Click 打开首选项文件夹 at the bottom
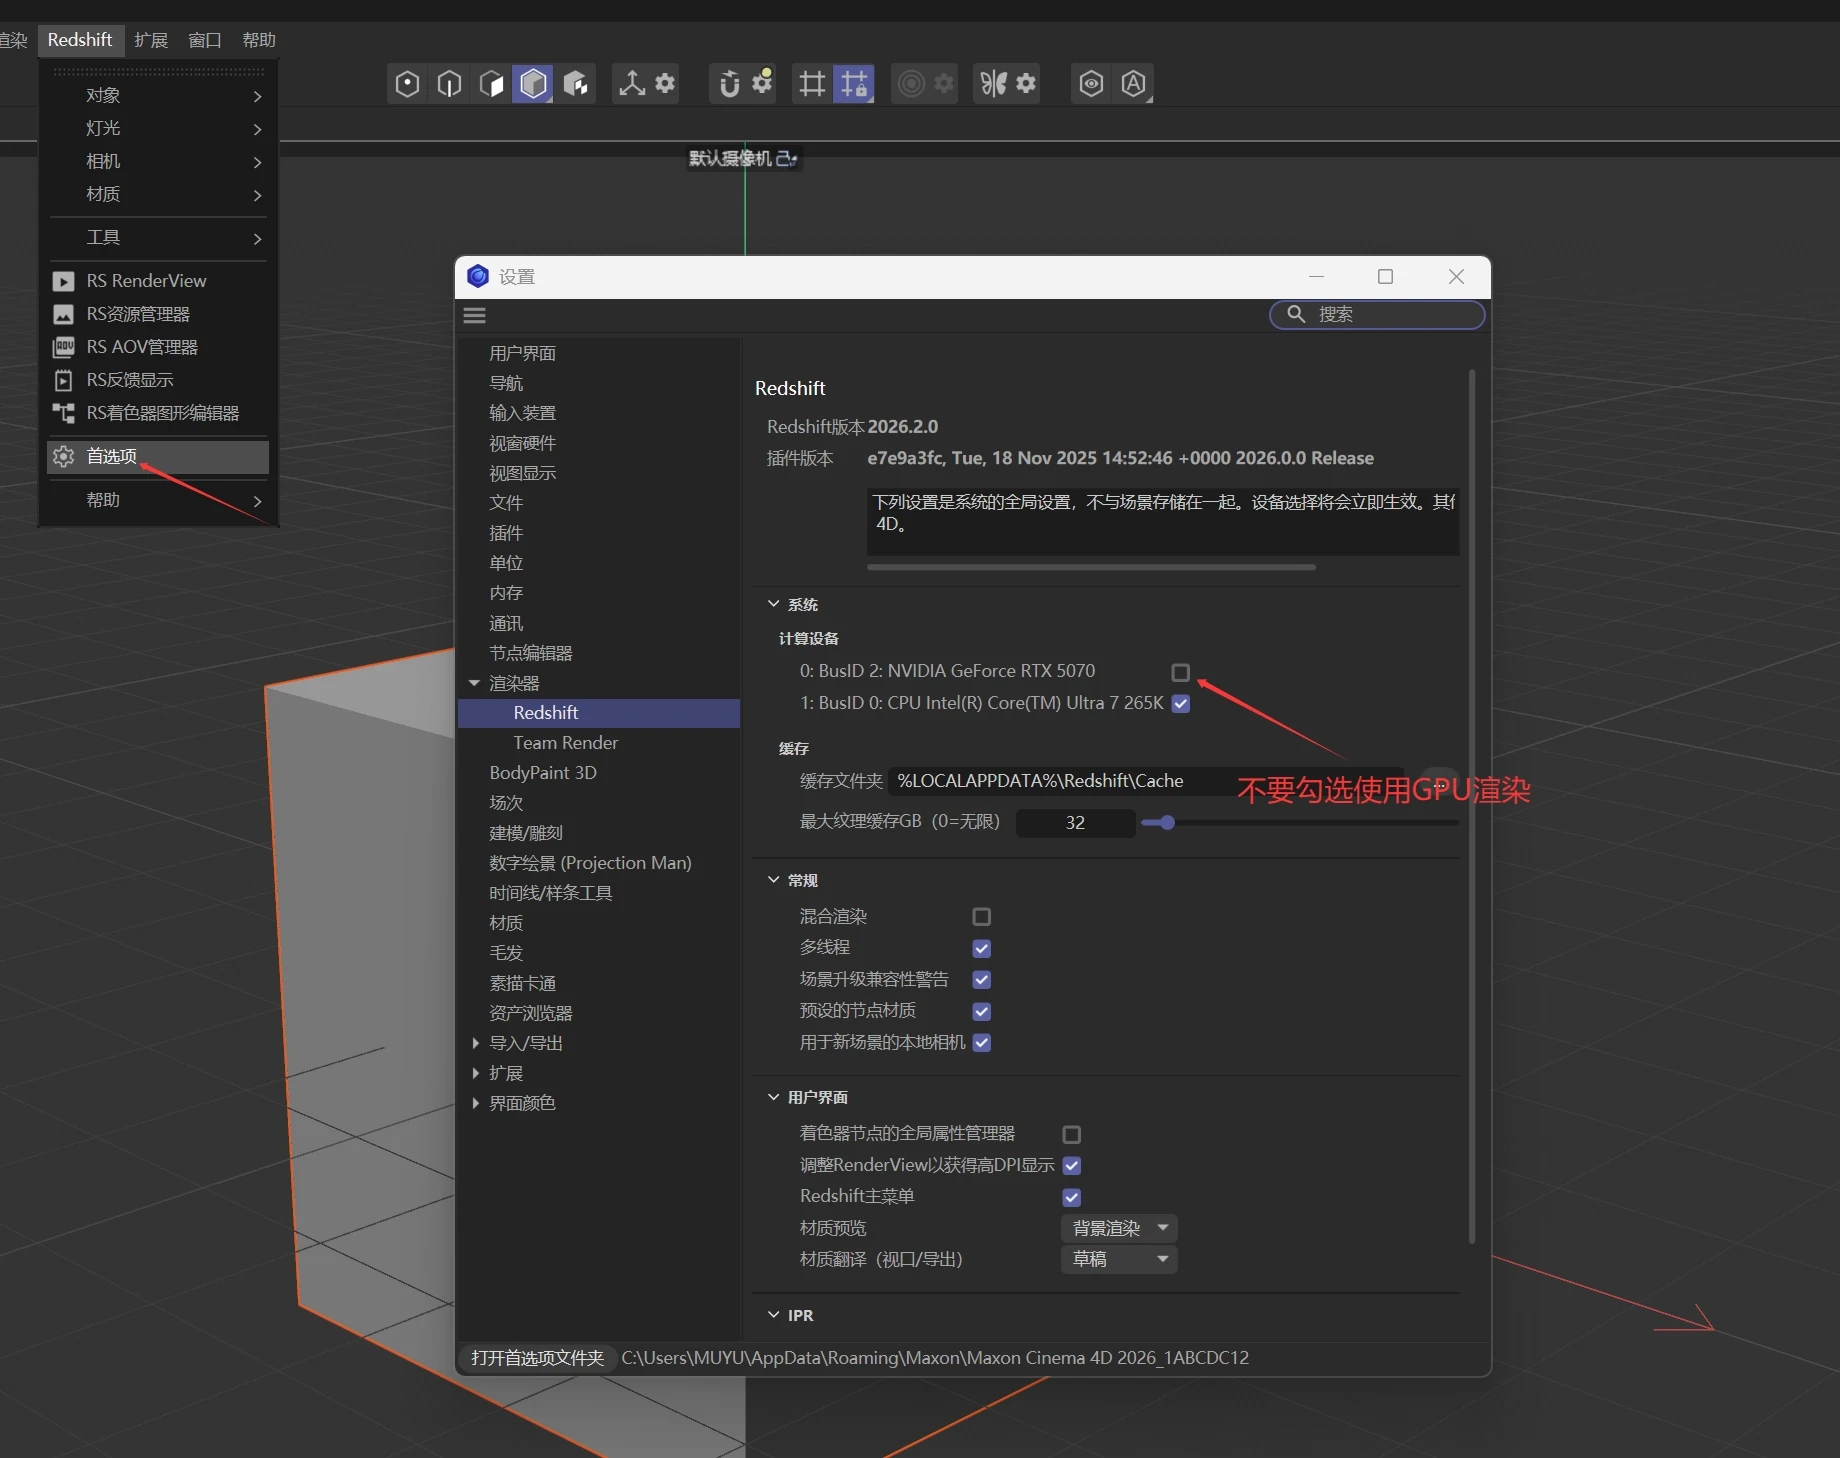 (536, 1358)
